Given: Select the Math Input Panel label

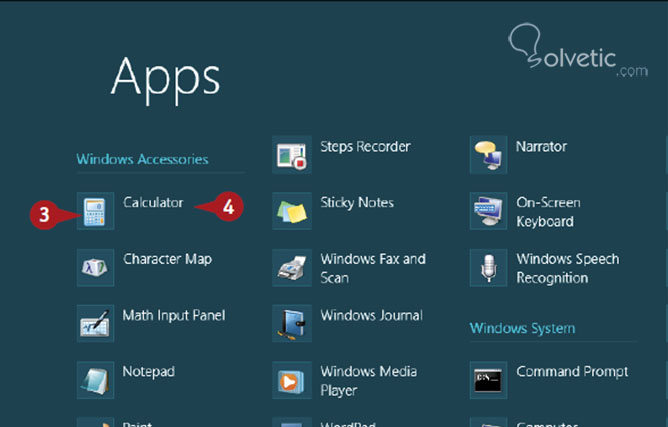Looking at the screenshot, I should tap(174, 315).
